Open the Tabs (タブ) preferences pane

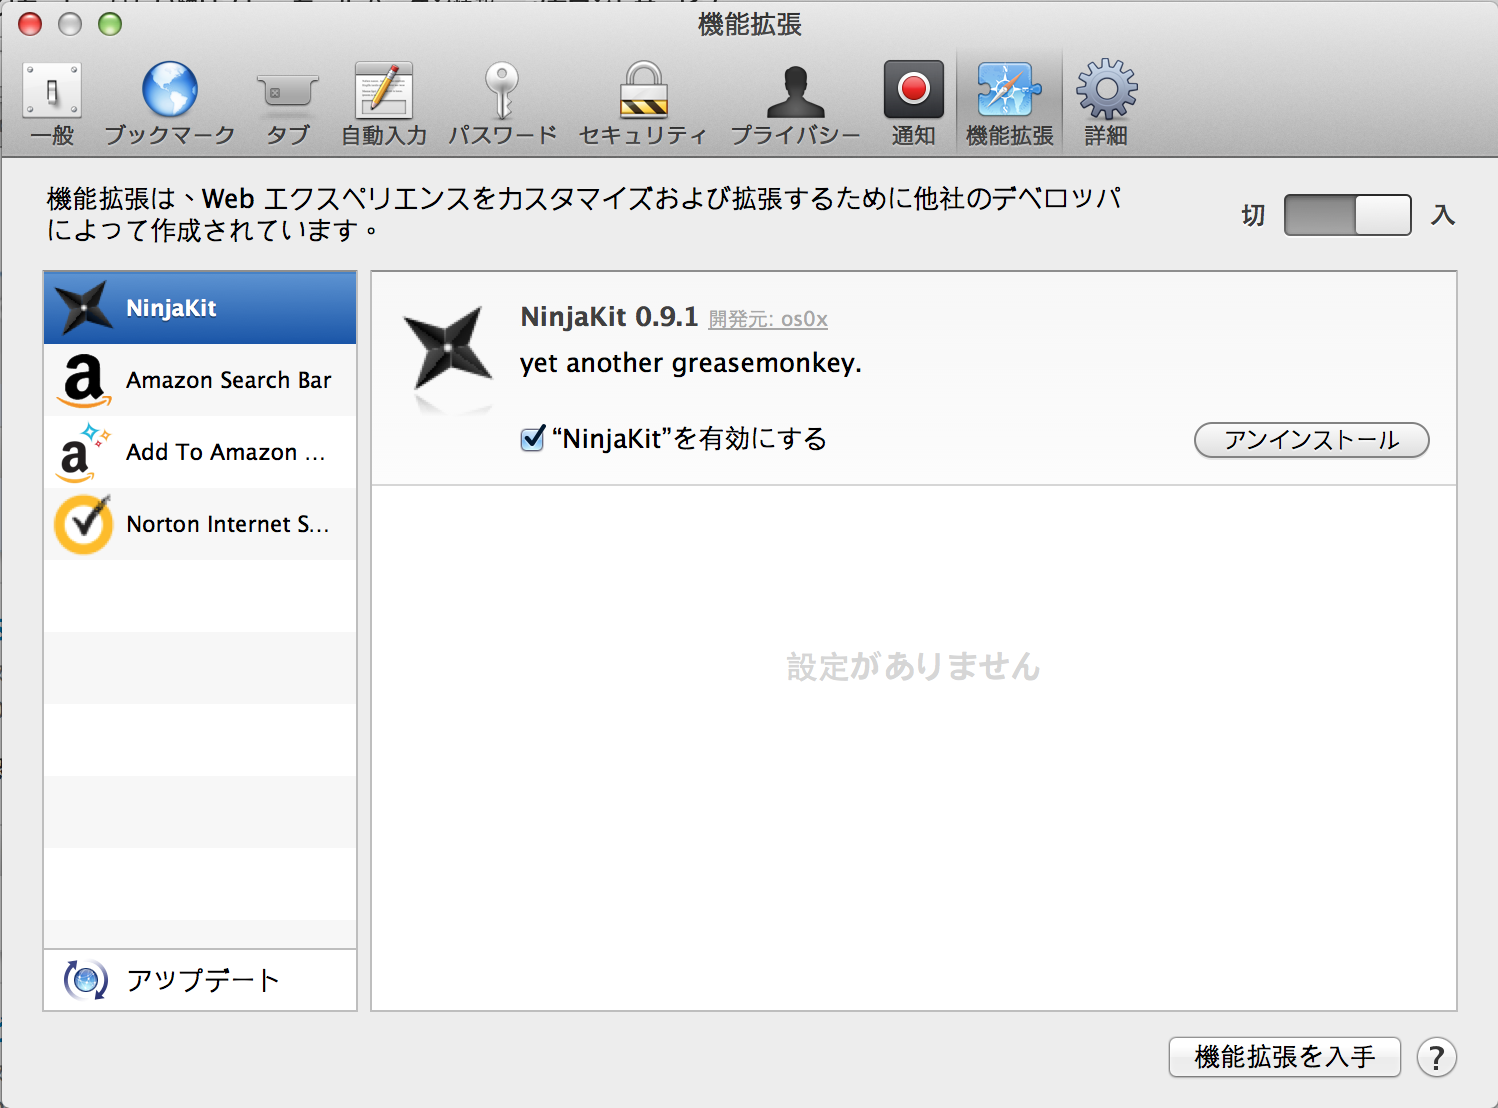click(287, 103)
